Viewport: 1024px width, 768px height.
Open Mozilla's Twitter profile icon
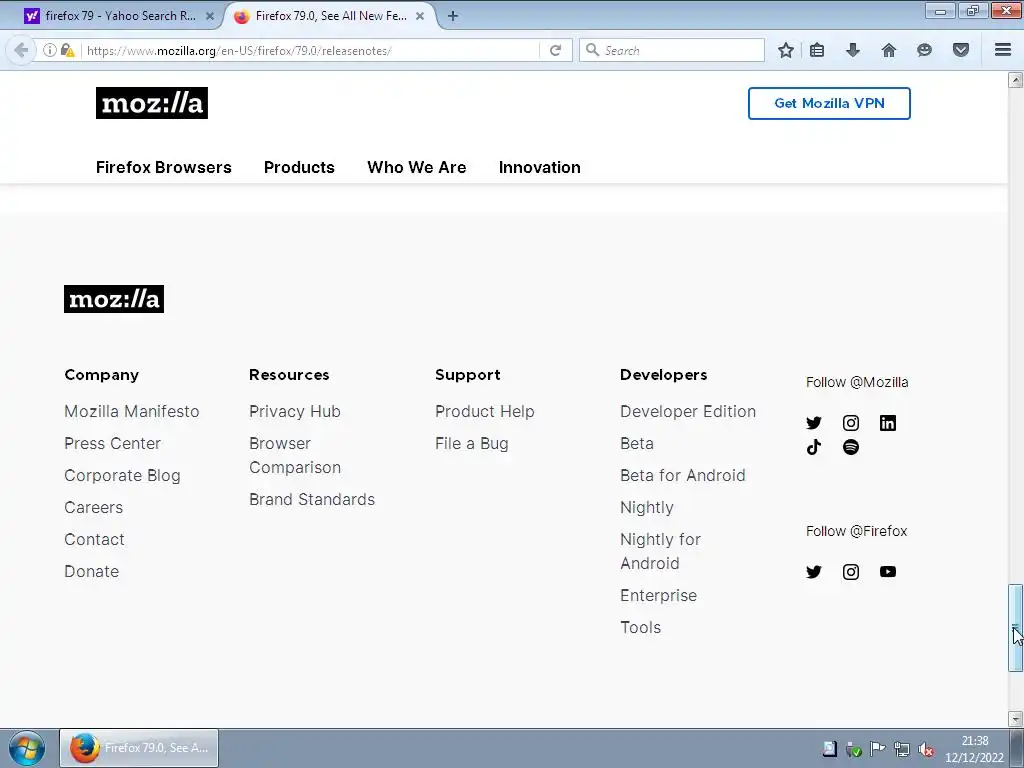tap(814, 423)
